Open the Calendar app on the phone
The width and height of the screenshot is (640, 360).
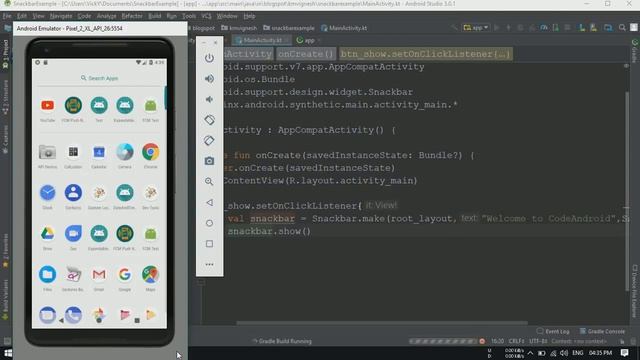click(99, 152)
